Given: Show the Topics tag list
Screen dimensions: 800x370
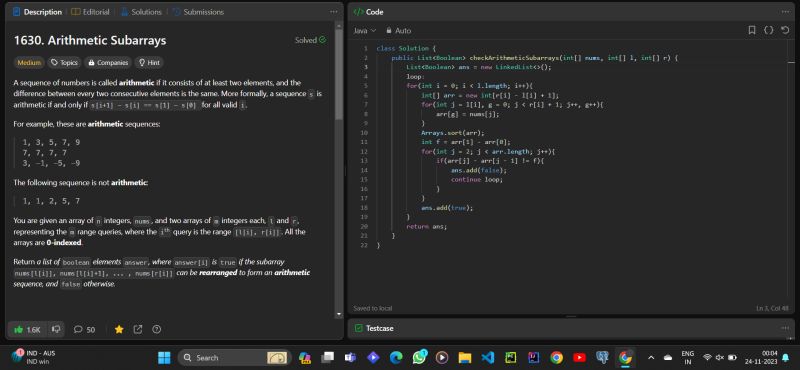Looking at the screenshot, I should coord(64,63).
